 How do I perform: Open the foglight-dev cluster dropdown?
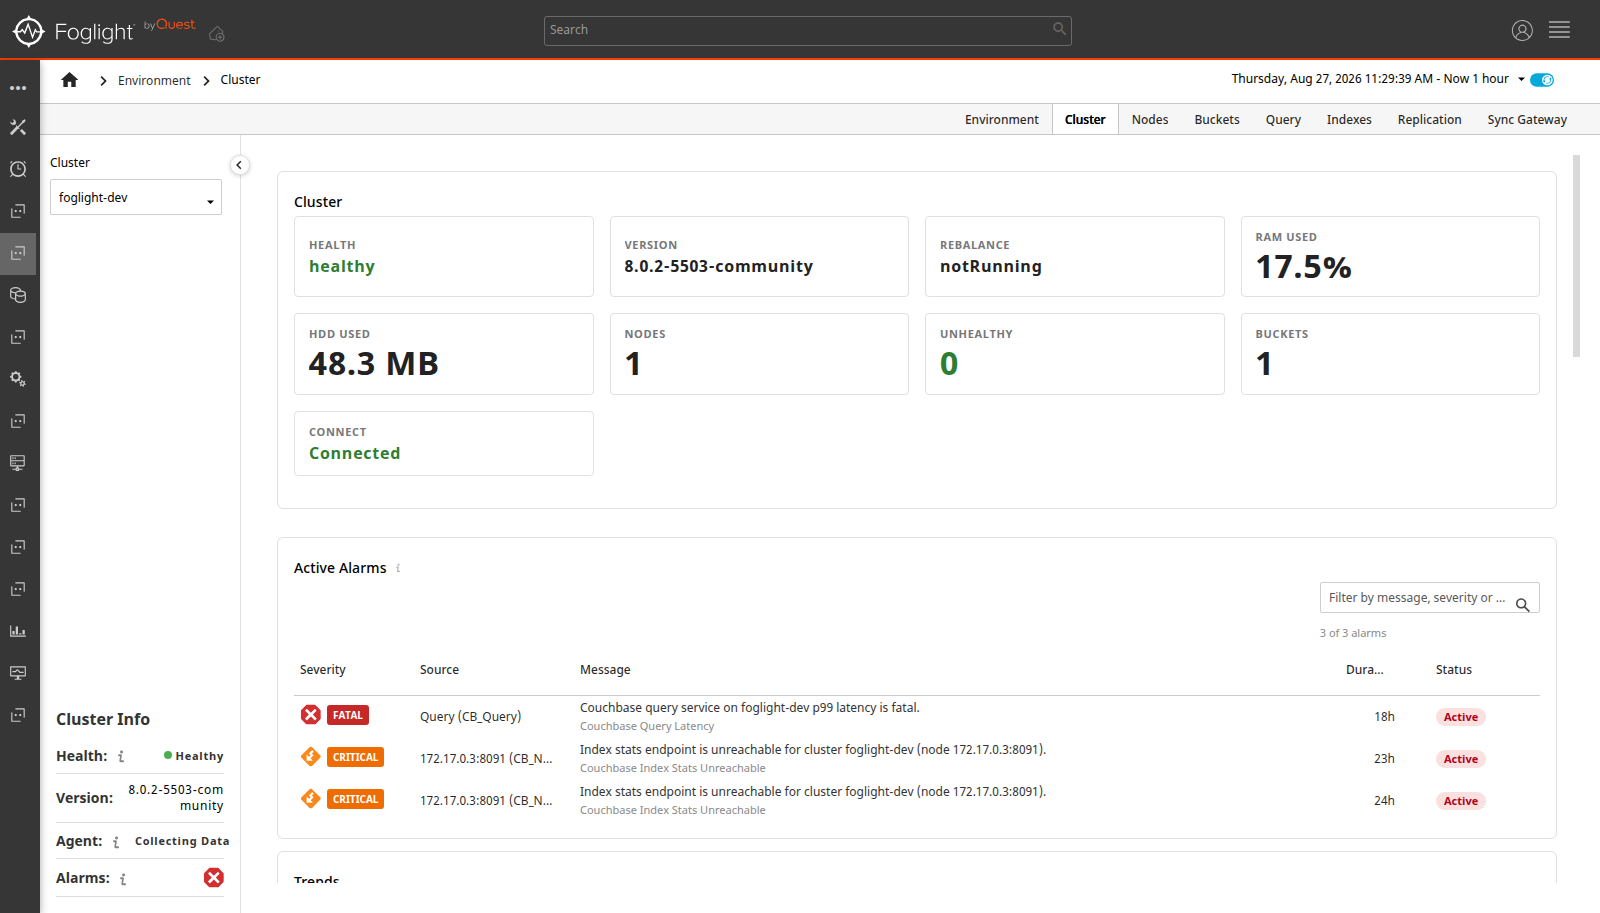(136, 197)
